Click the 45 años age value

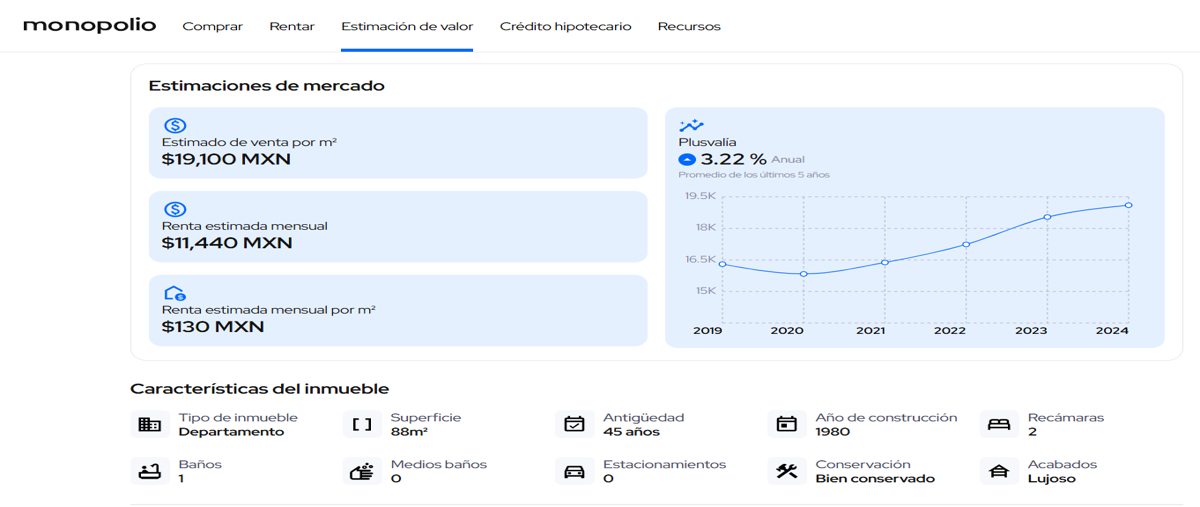coord(631,432)
